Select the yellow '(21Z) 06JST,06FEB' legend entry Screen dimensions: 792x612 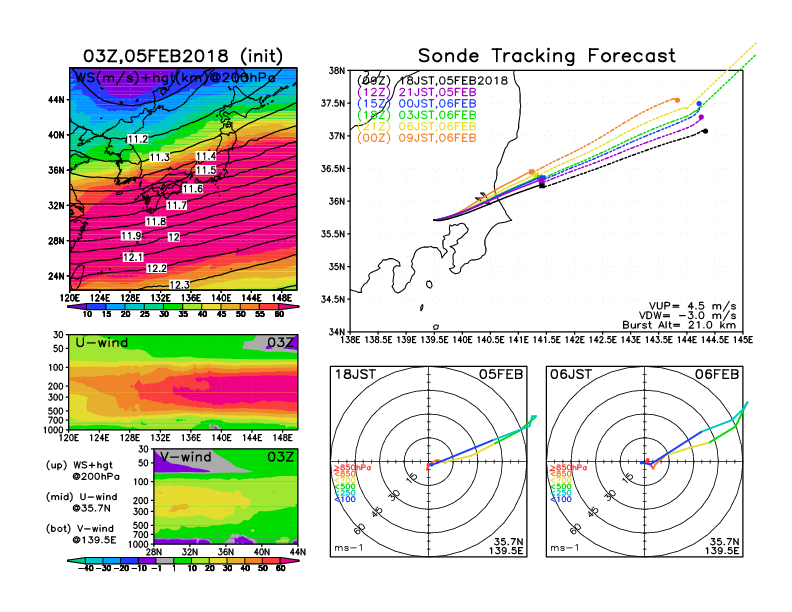pyautogui.click(x=416, y=126)
